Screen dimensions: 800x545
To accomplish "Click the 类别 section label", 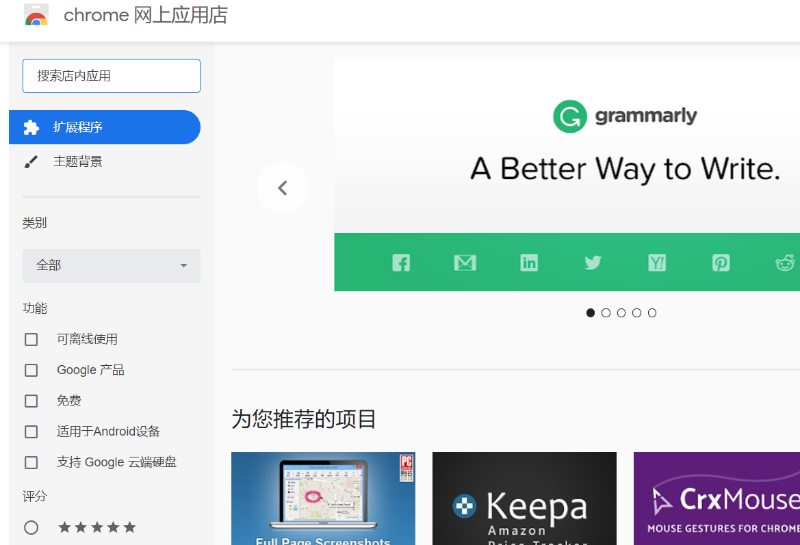I will click(x=35, y=223).
